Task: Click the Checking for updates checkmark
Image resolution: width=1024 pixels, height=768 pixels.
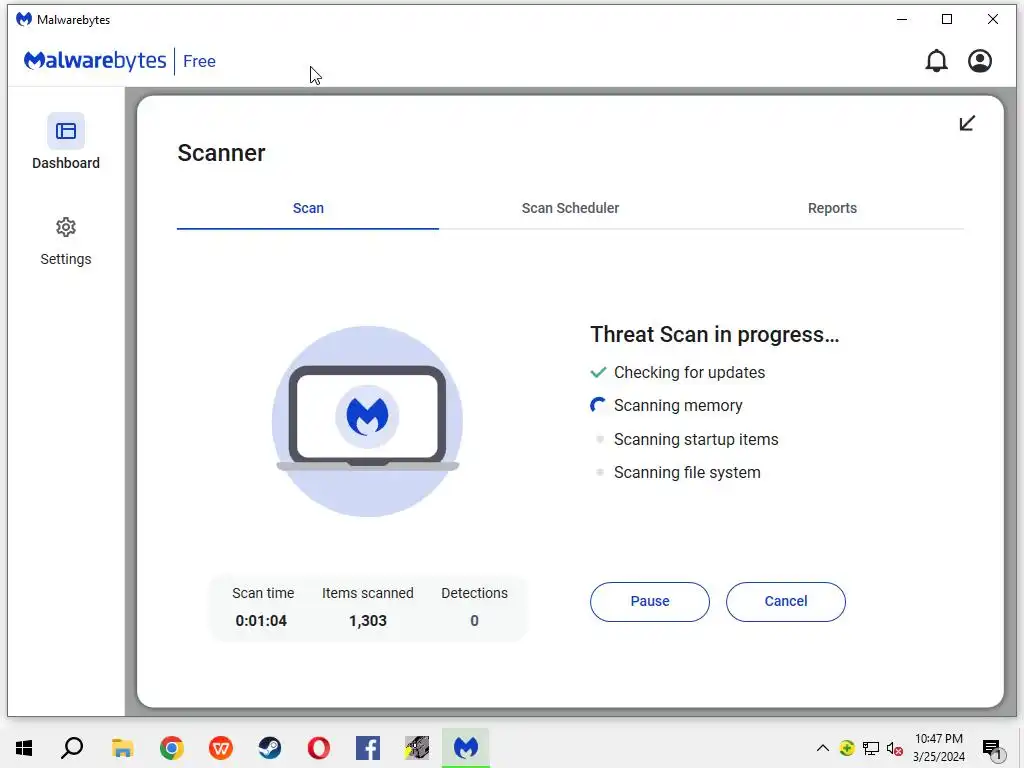Action: click(598, 372)
